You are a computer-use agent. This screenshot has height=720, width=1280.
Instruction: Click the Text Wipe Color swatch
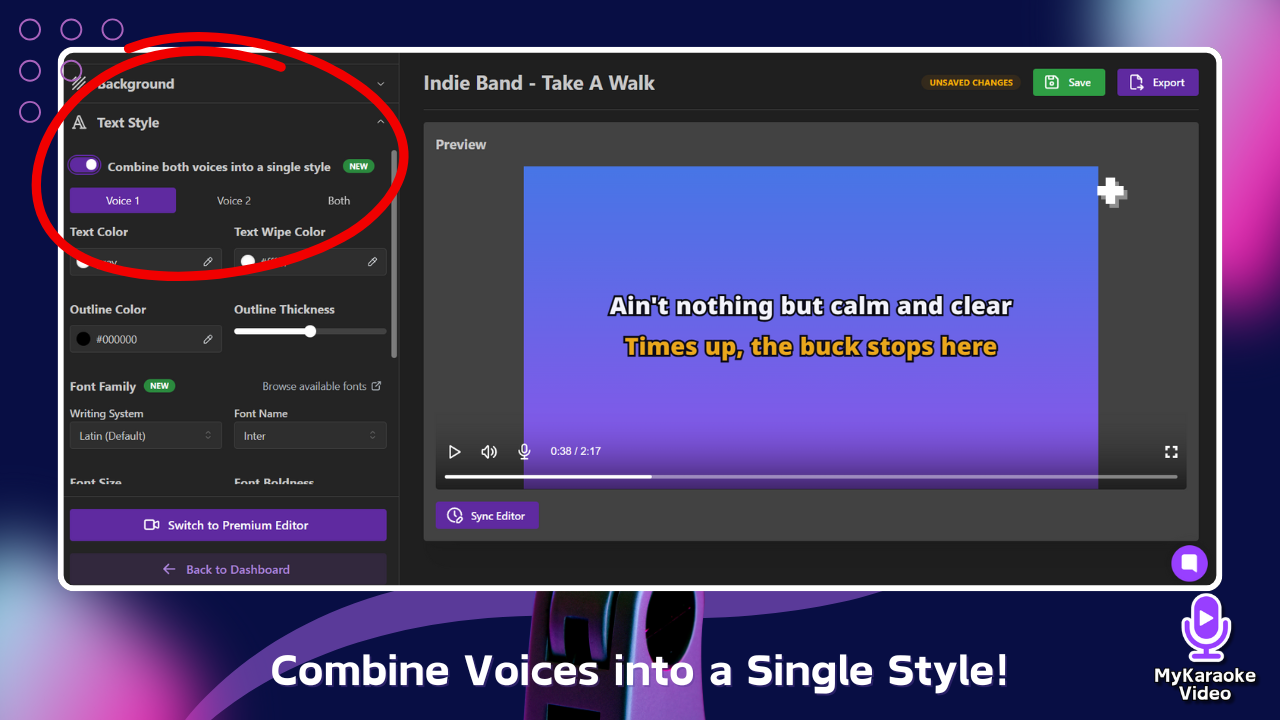tap(248, 261)
